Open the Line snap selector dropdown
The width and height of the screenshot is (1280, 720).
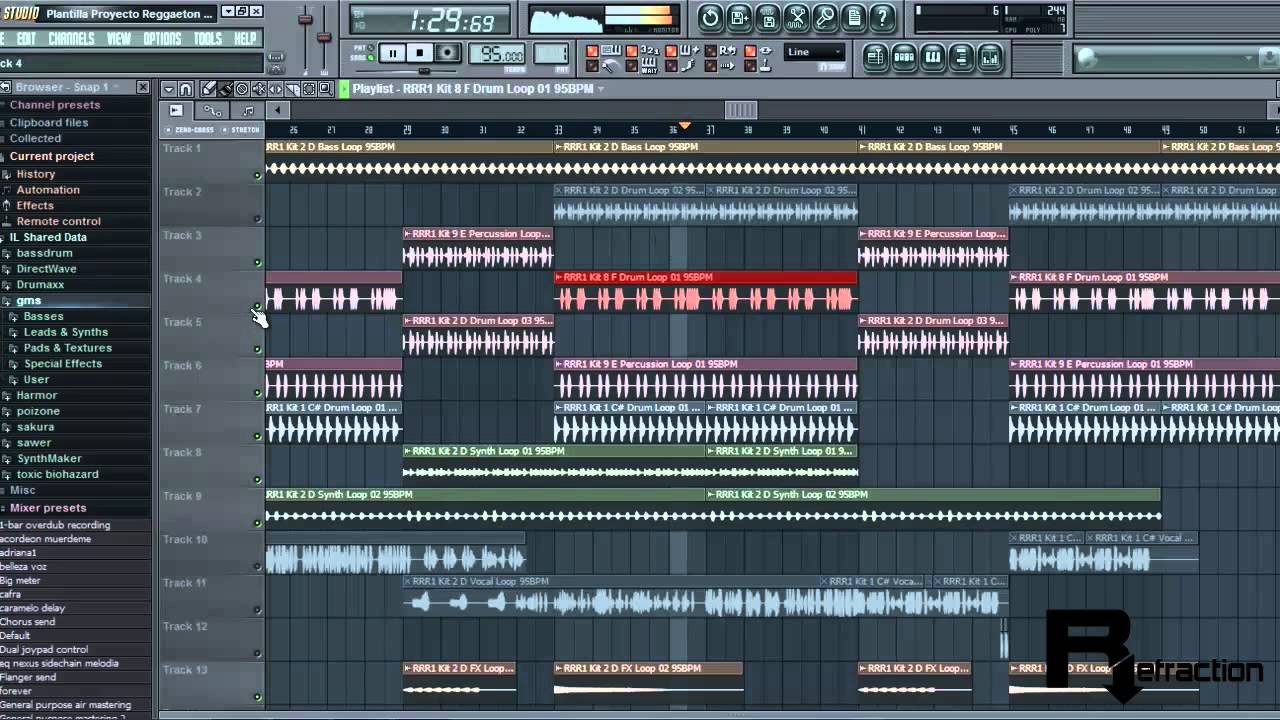pos(815,52)
